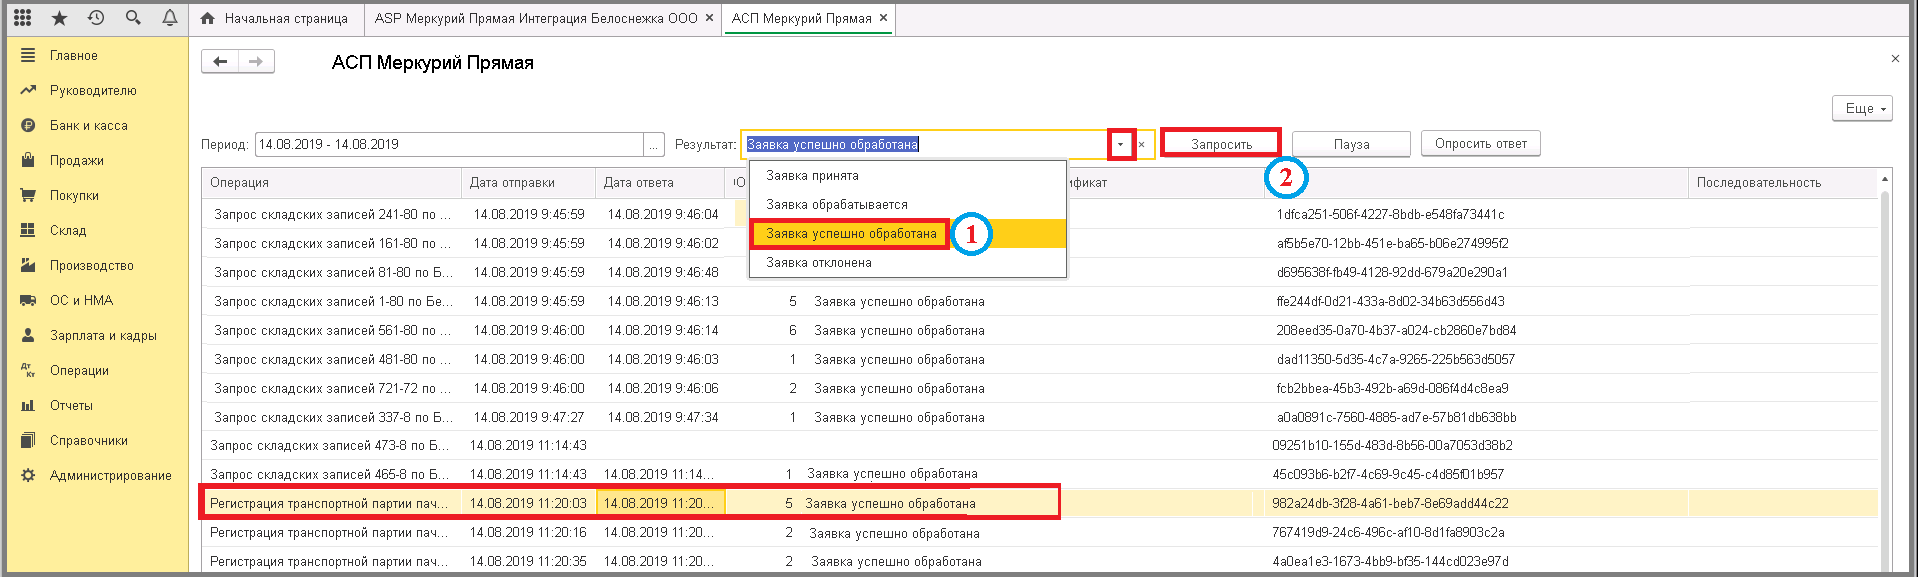Open the Руководителю section
This screenshot has height=577, width=1918.
(x=93, y=91)
